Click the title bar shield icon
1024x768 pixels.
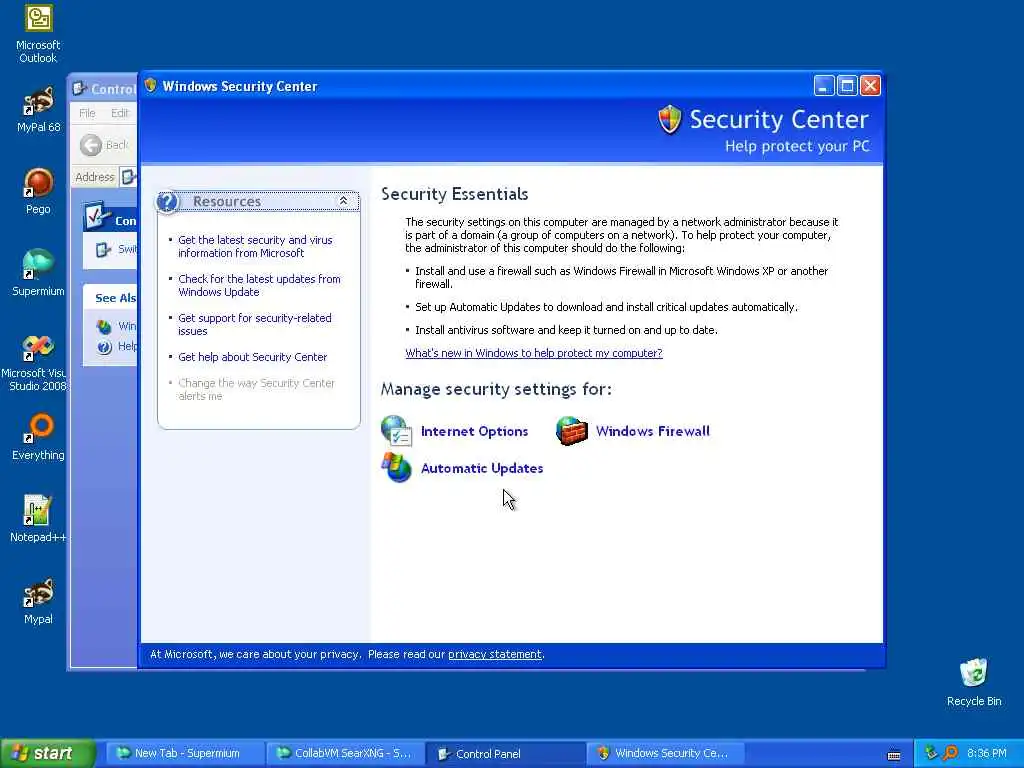pyautogui.click(x=151, y=86)
